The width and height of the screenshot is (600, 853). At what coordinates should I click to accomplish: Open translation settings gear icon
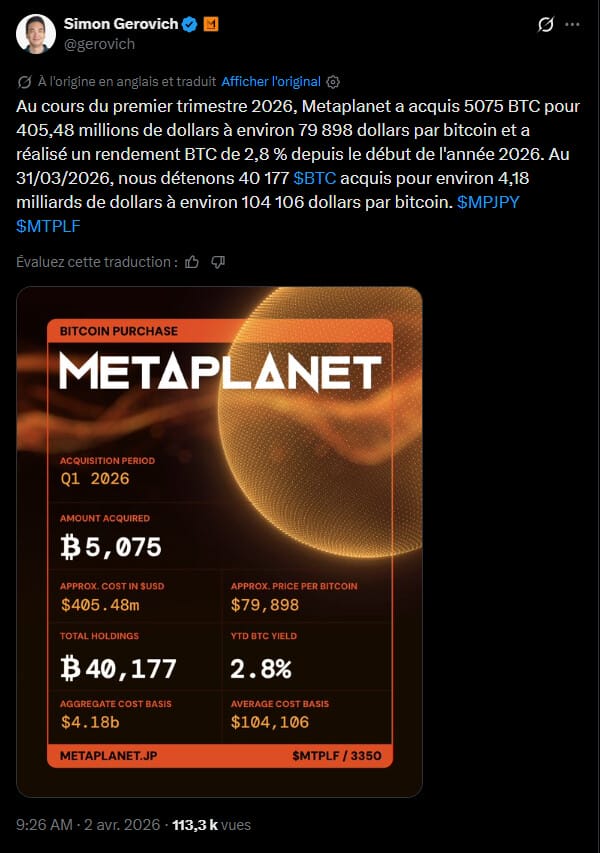[x=334, y=81]
